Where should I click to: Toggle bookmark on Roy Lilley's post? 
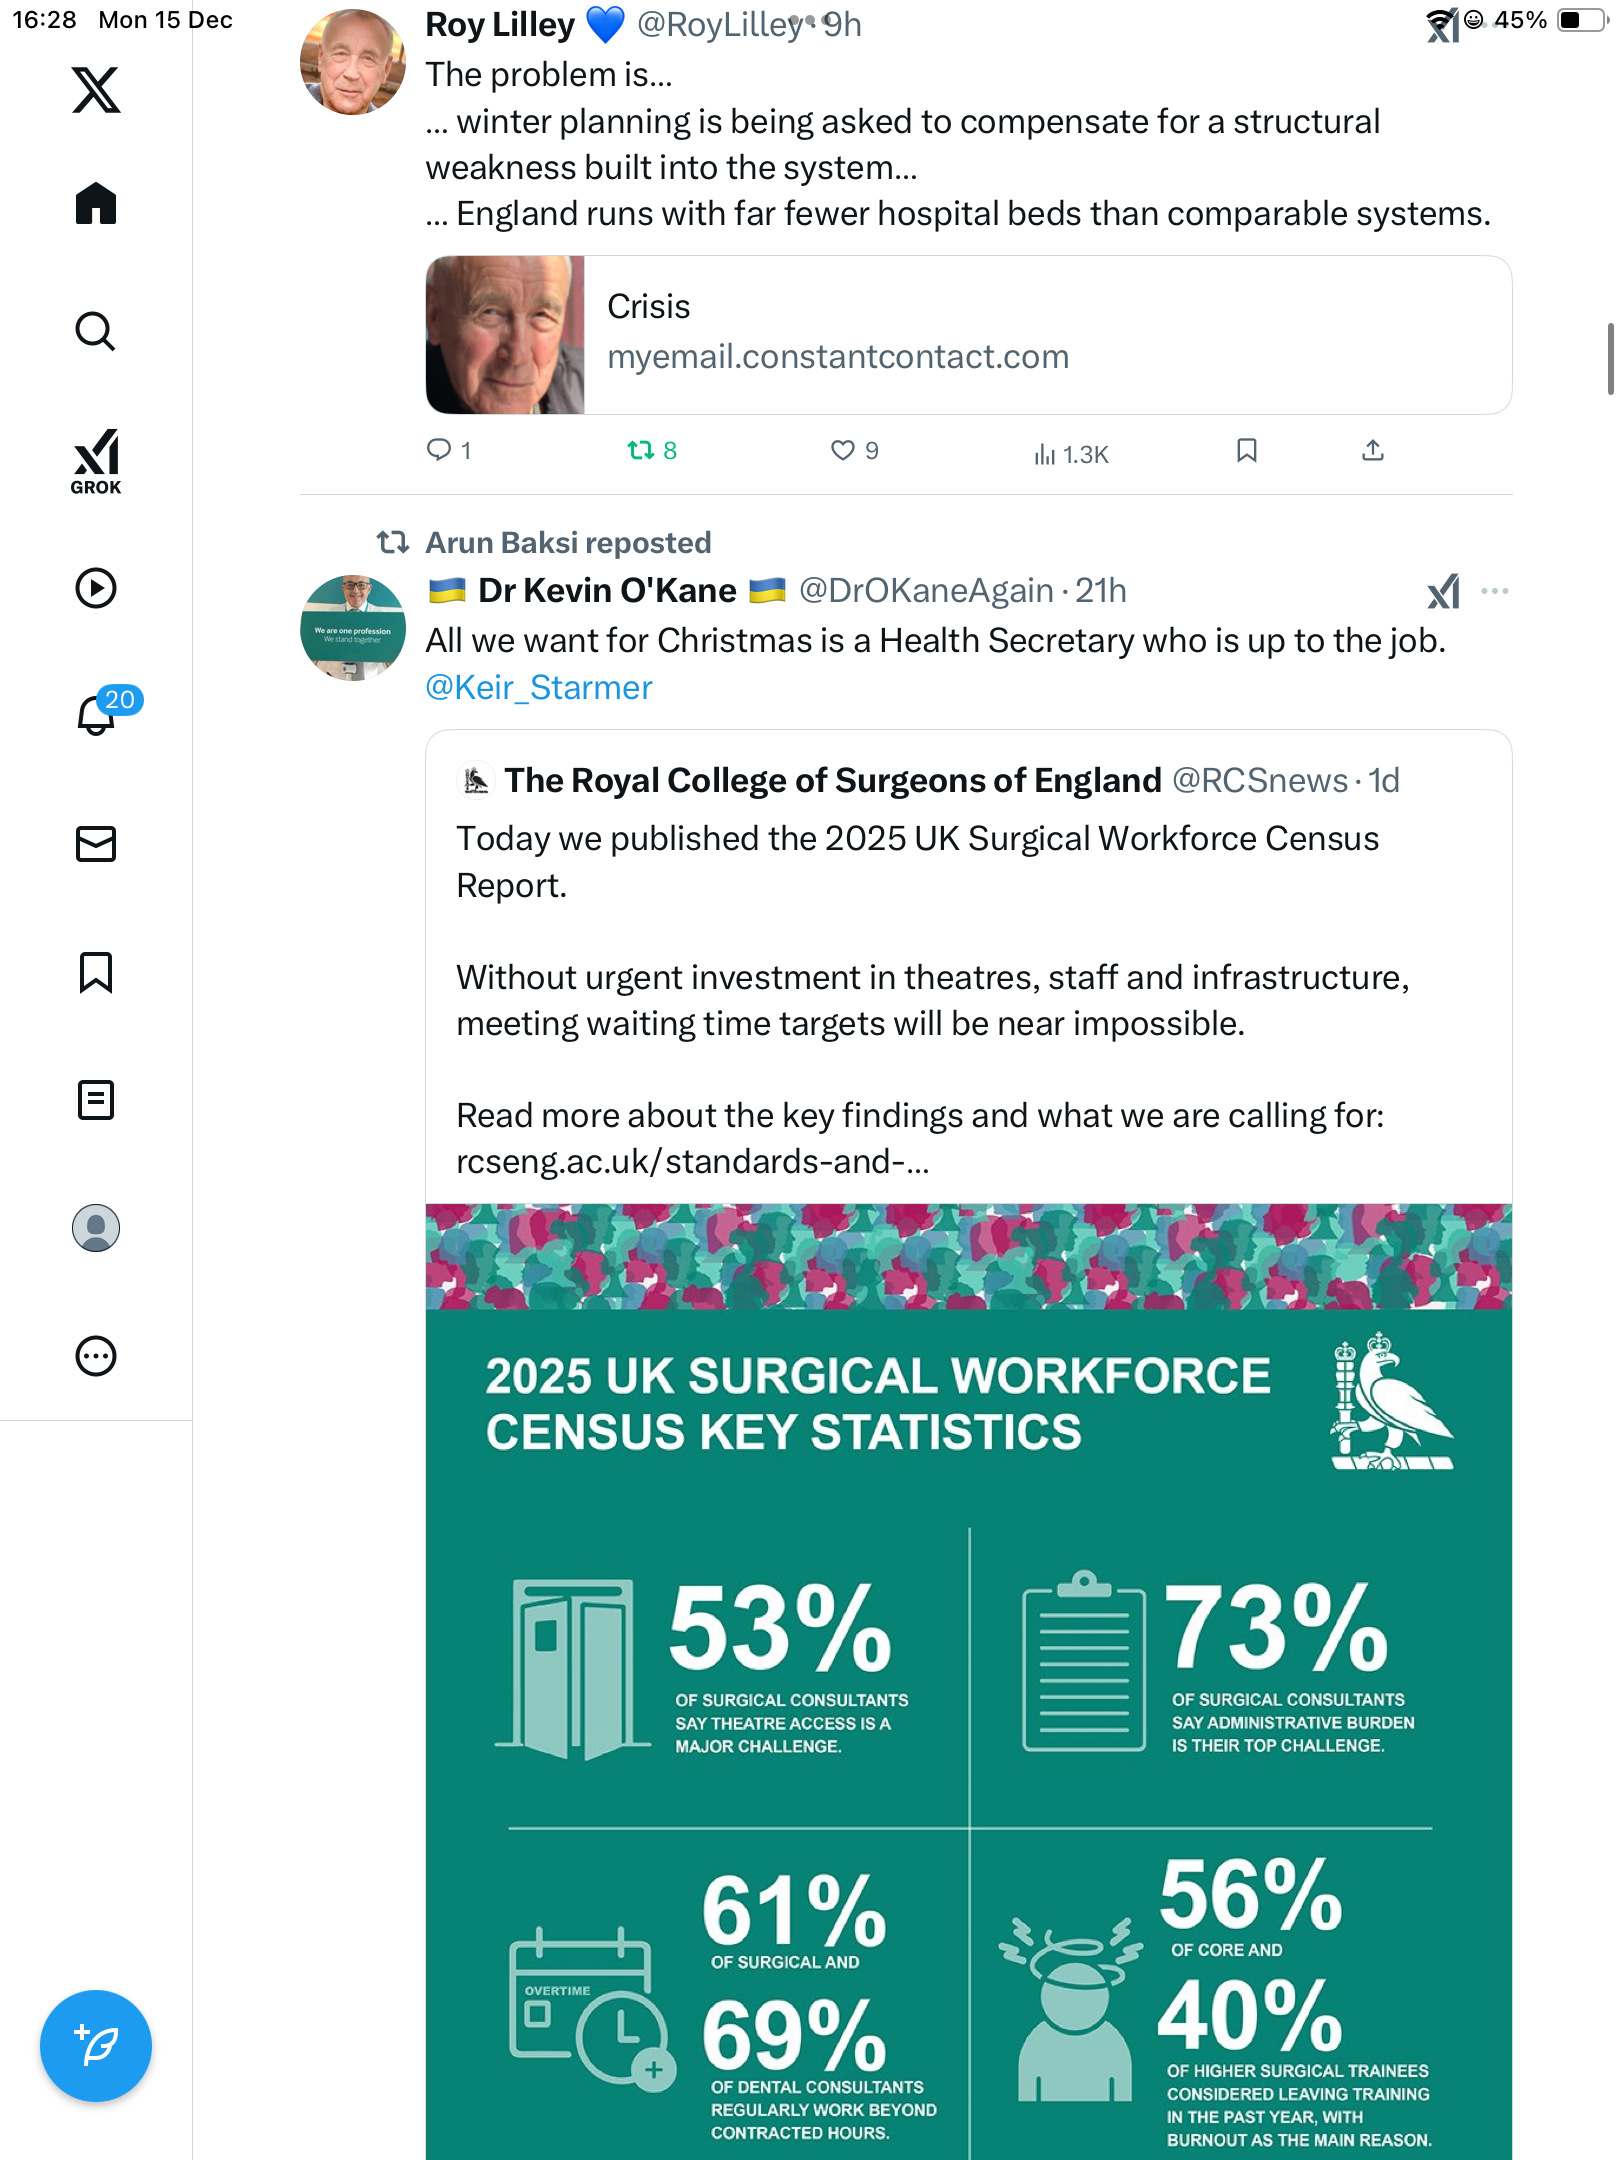coord(1246,450)
